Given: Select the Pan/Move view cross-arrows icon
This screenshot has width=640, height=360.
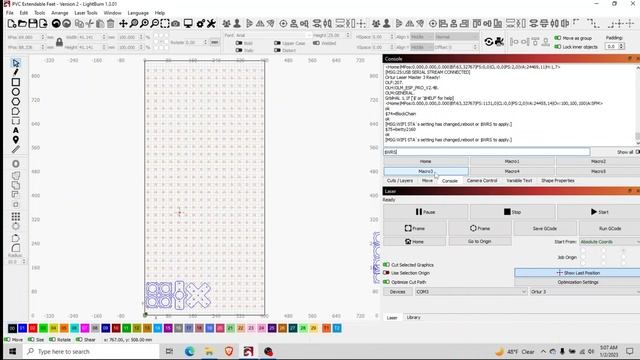Looking at the screenshot, I should tap(123, 24).
